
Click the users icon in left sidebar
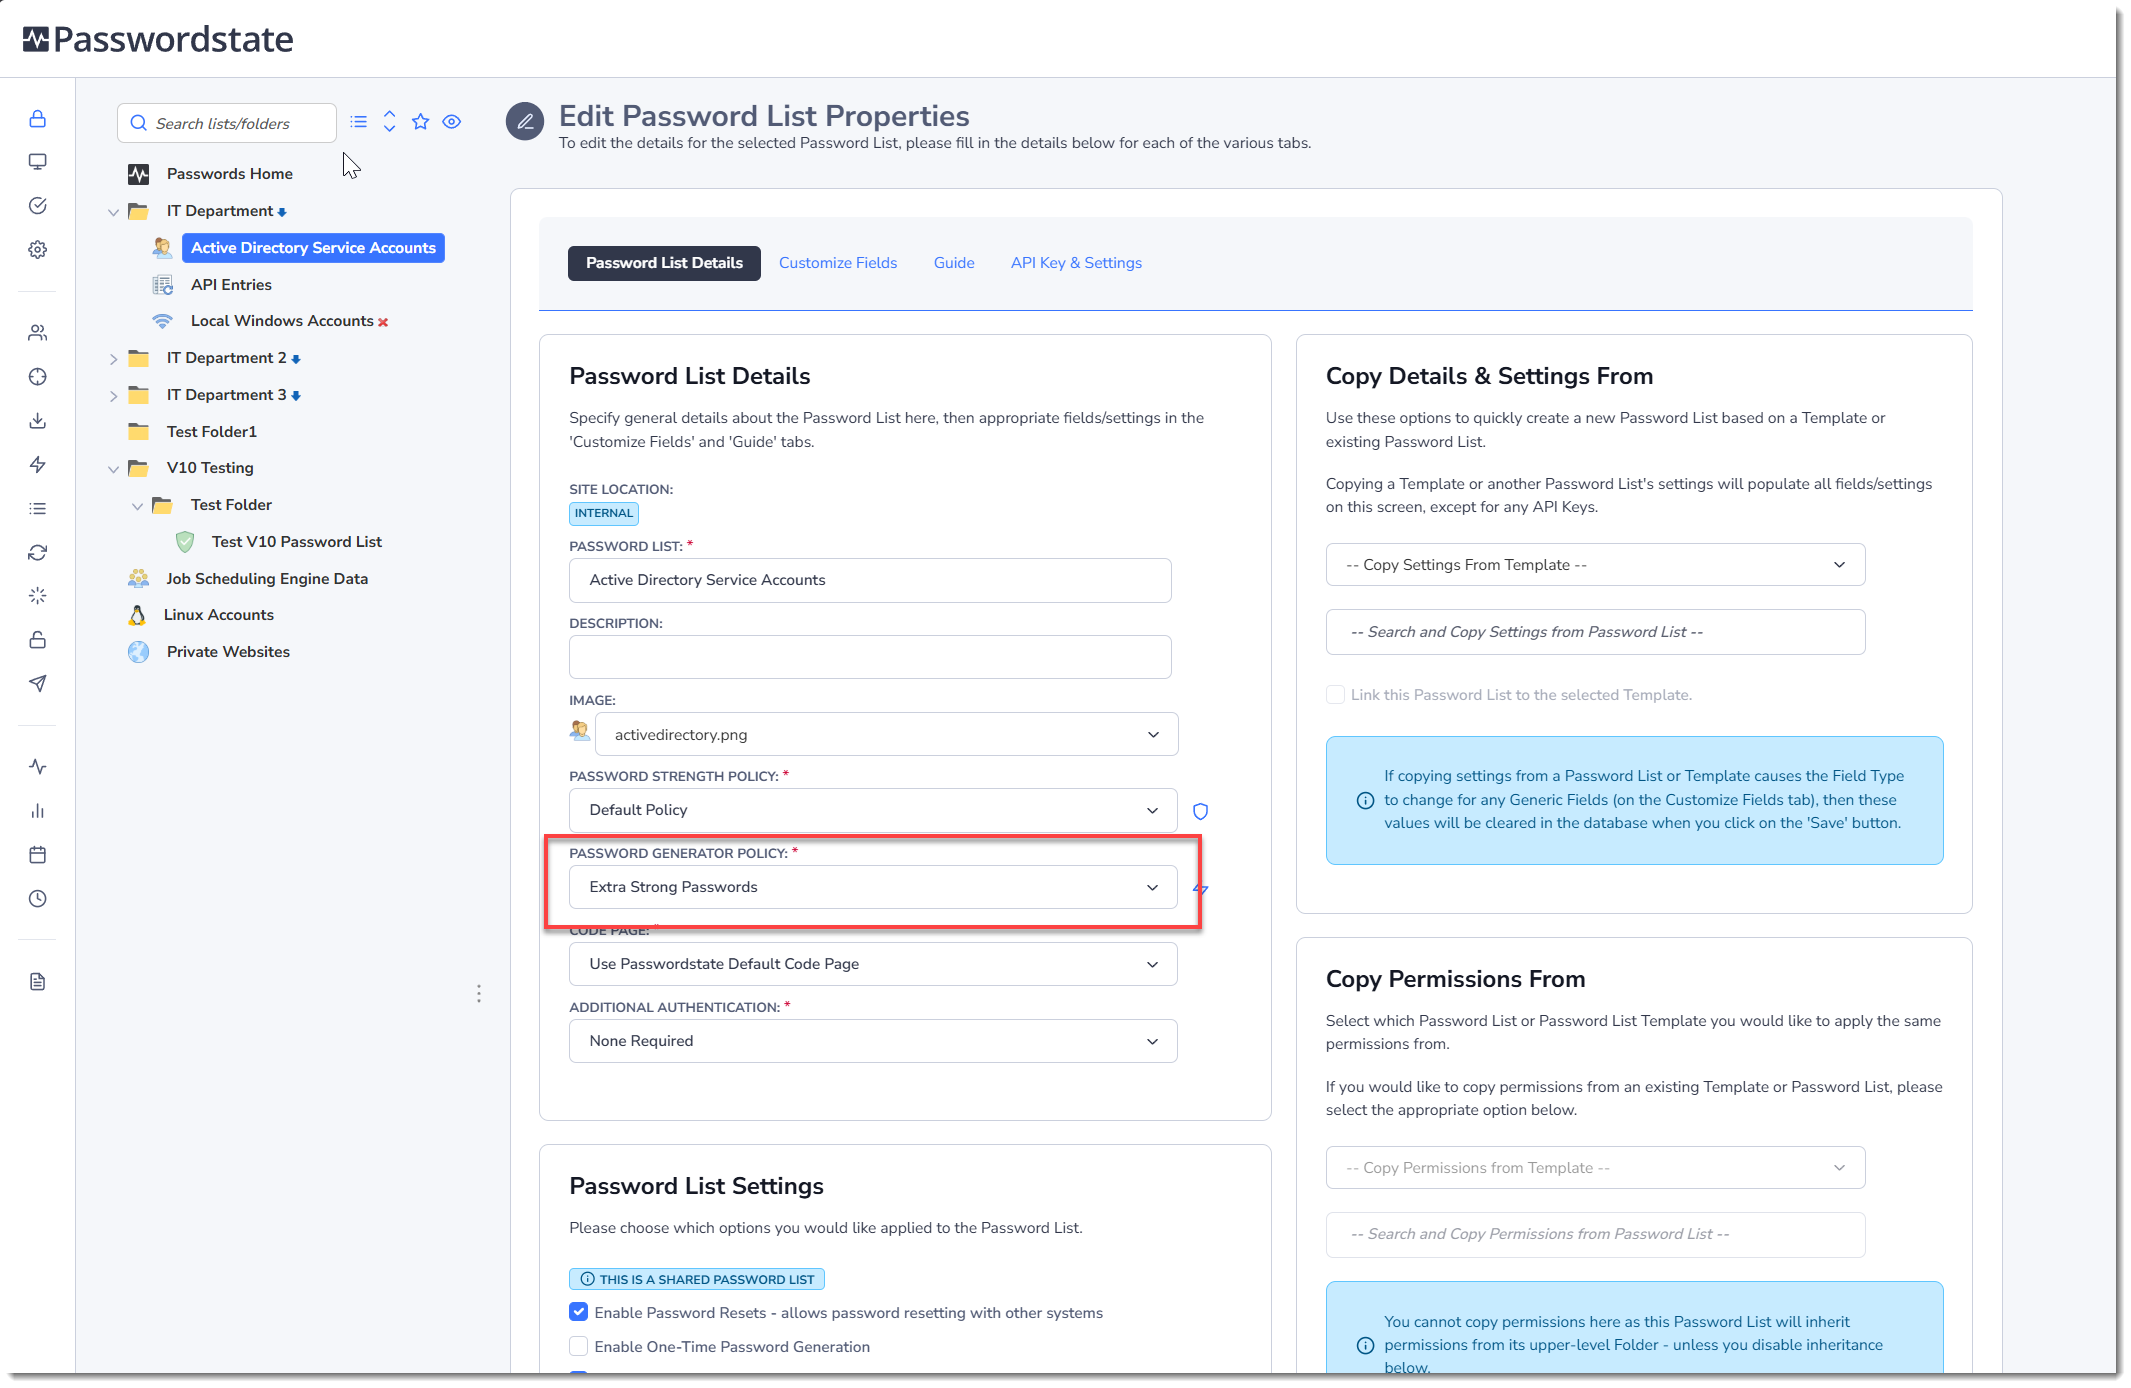(x=37, y=333)
